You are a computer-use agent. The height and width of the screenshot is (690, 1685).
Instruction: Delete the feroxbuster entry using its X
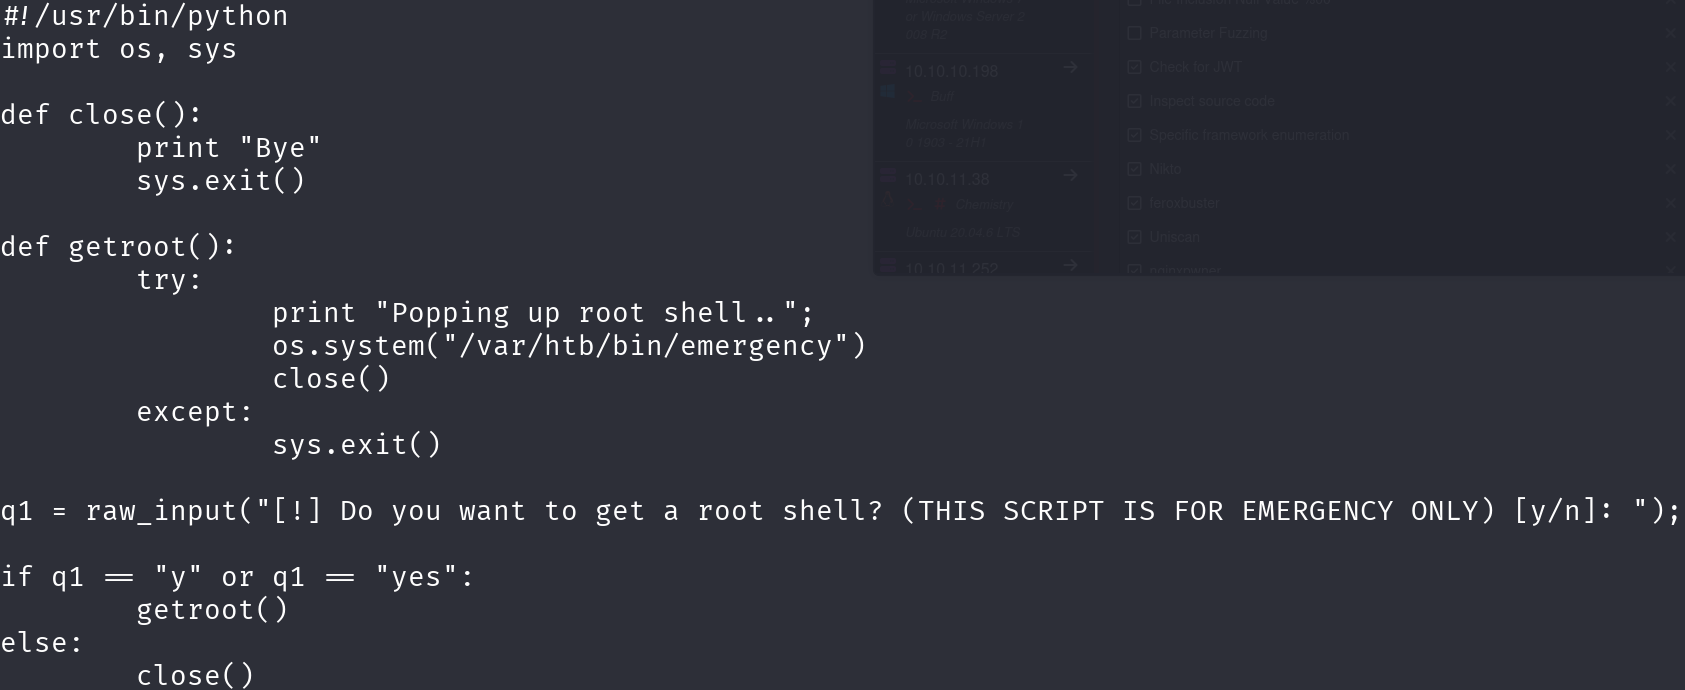click(1671, 203)
